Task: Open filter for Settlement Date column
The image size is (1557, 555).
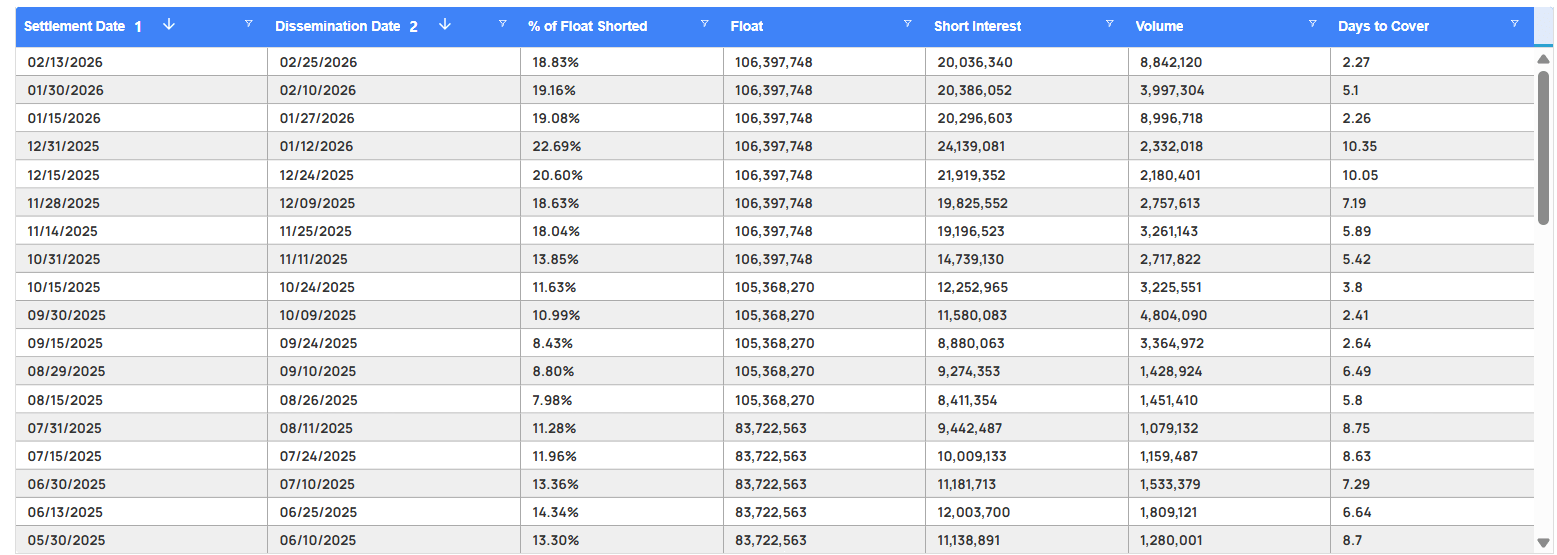Action: [x=249, y=24]
